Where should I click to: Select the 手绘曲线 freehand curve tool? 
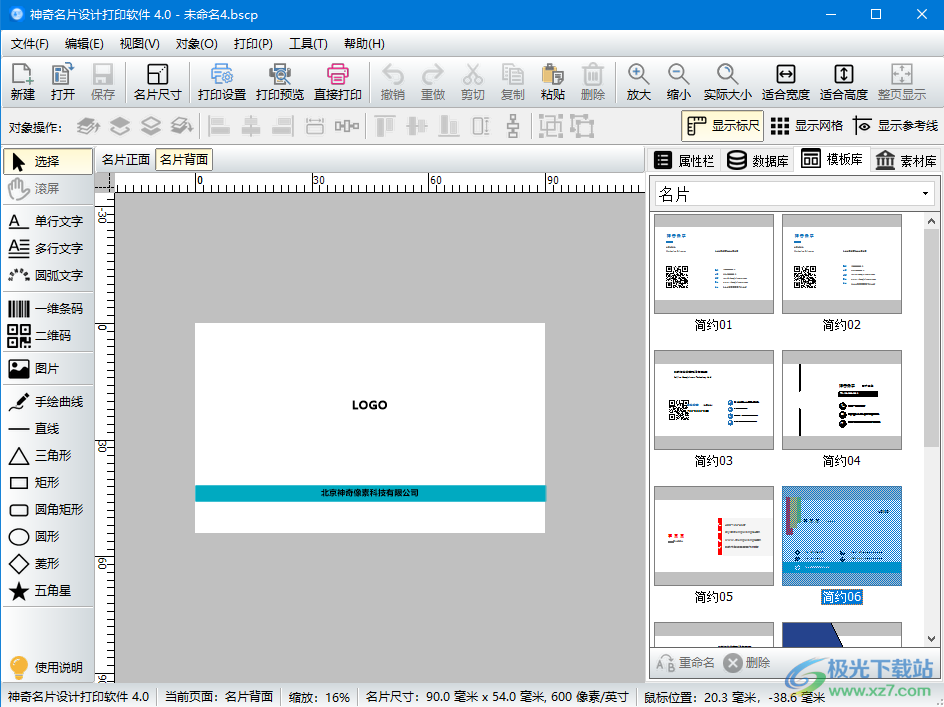coord(47,402)
